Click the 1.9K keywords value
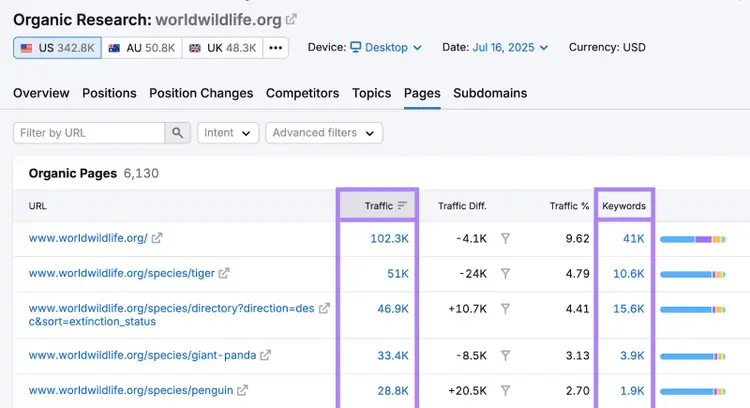This screenshot has width=750, height=408. 632,391
